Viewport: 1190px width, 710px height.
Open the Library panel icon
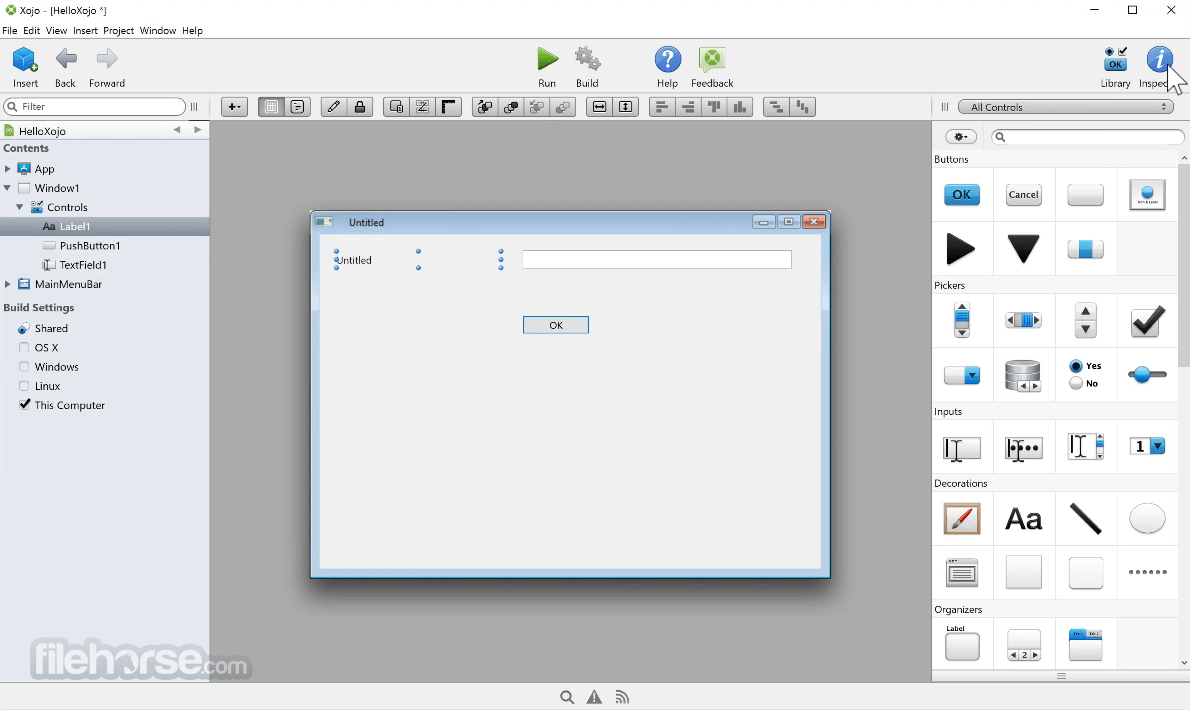[1114, 60]
